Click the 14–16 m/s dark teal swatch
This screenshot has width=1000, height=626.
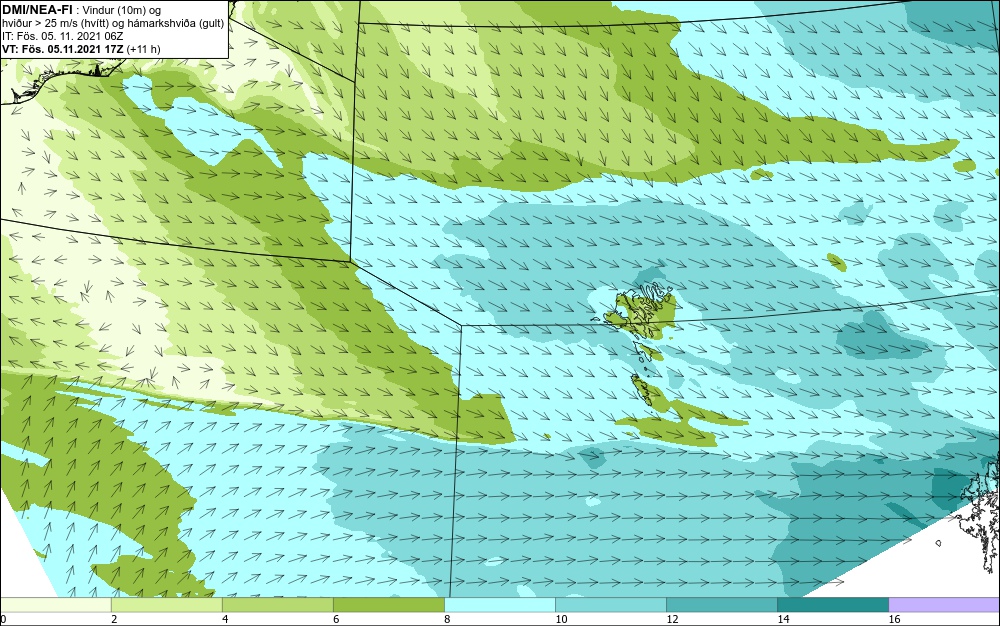pos(832,604)
